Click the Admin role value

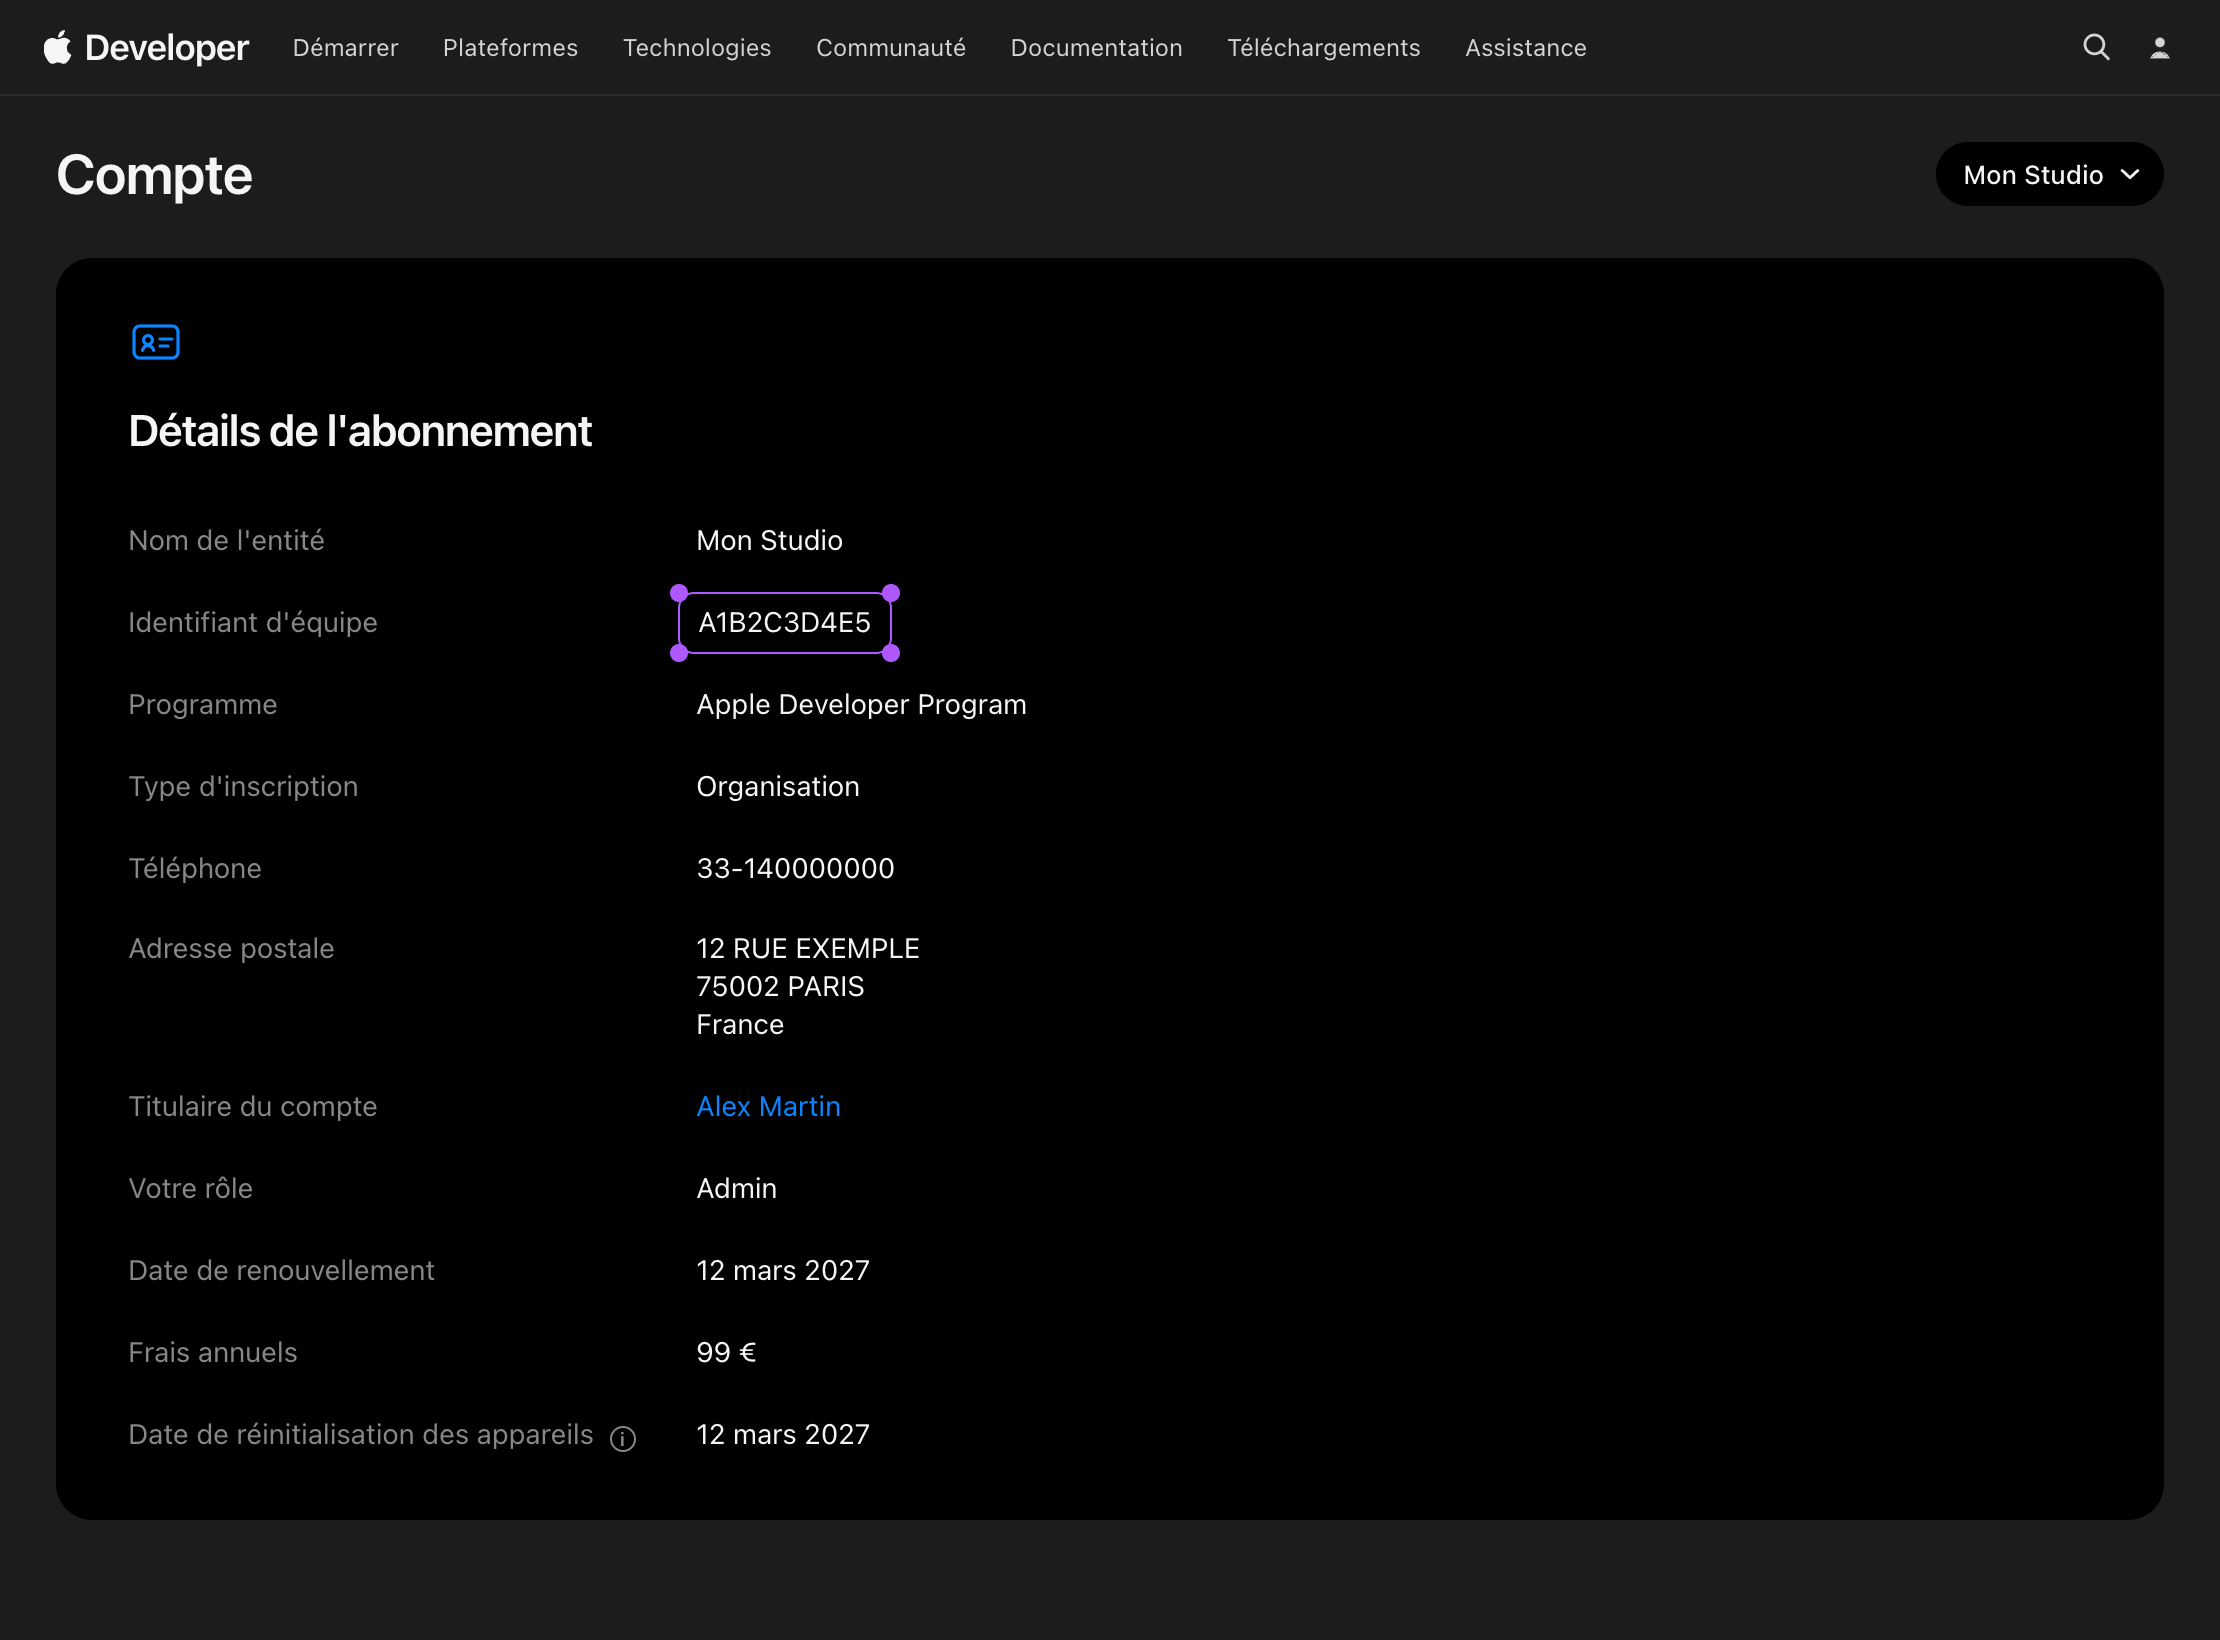736,1188
